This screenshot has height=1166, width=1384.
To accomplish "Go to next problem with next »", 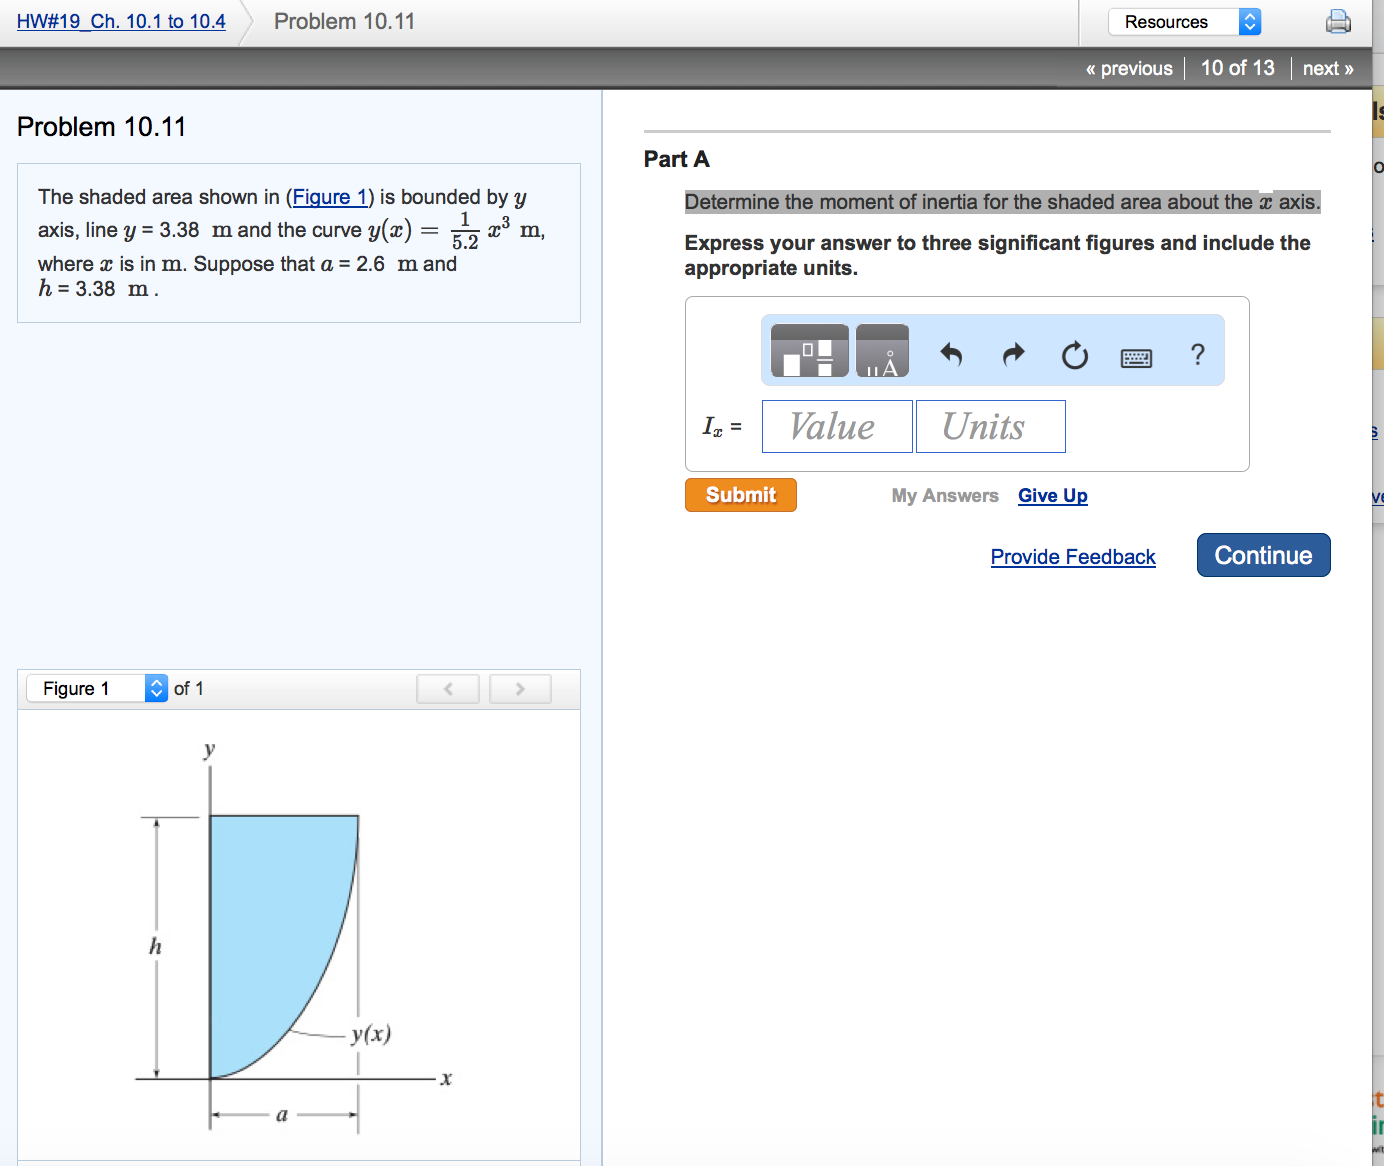I will coord(1328,68).
